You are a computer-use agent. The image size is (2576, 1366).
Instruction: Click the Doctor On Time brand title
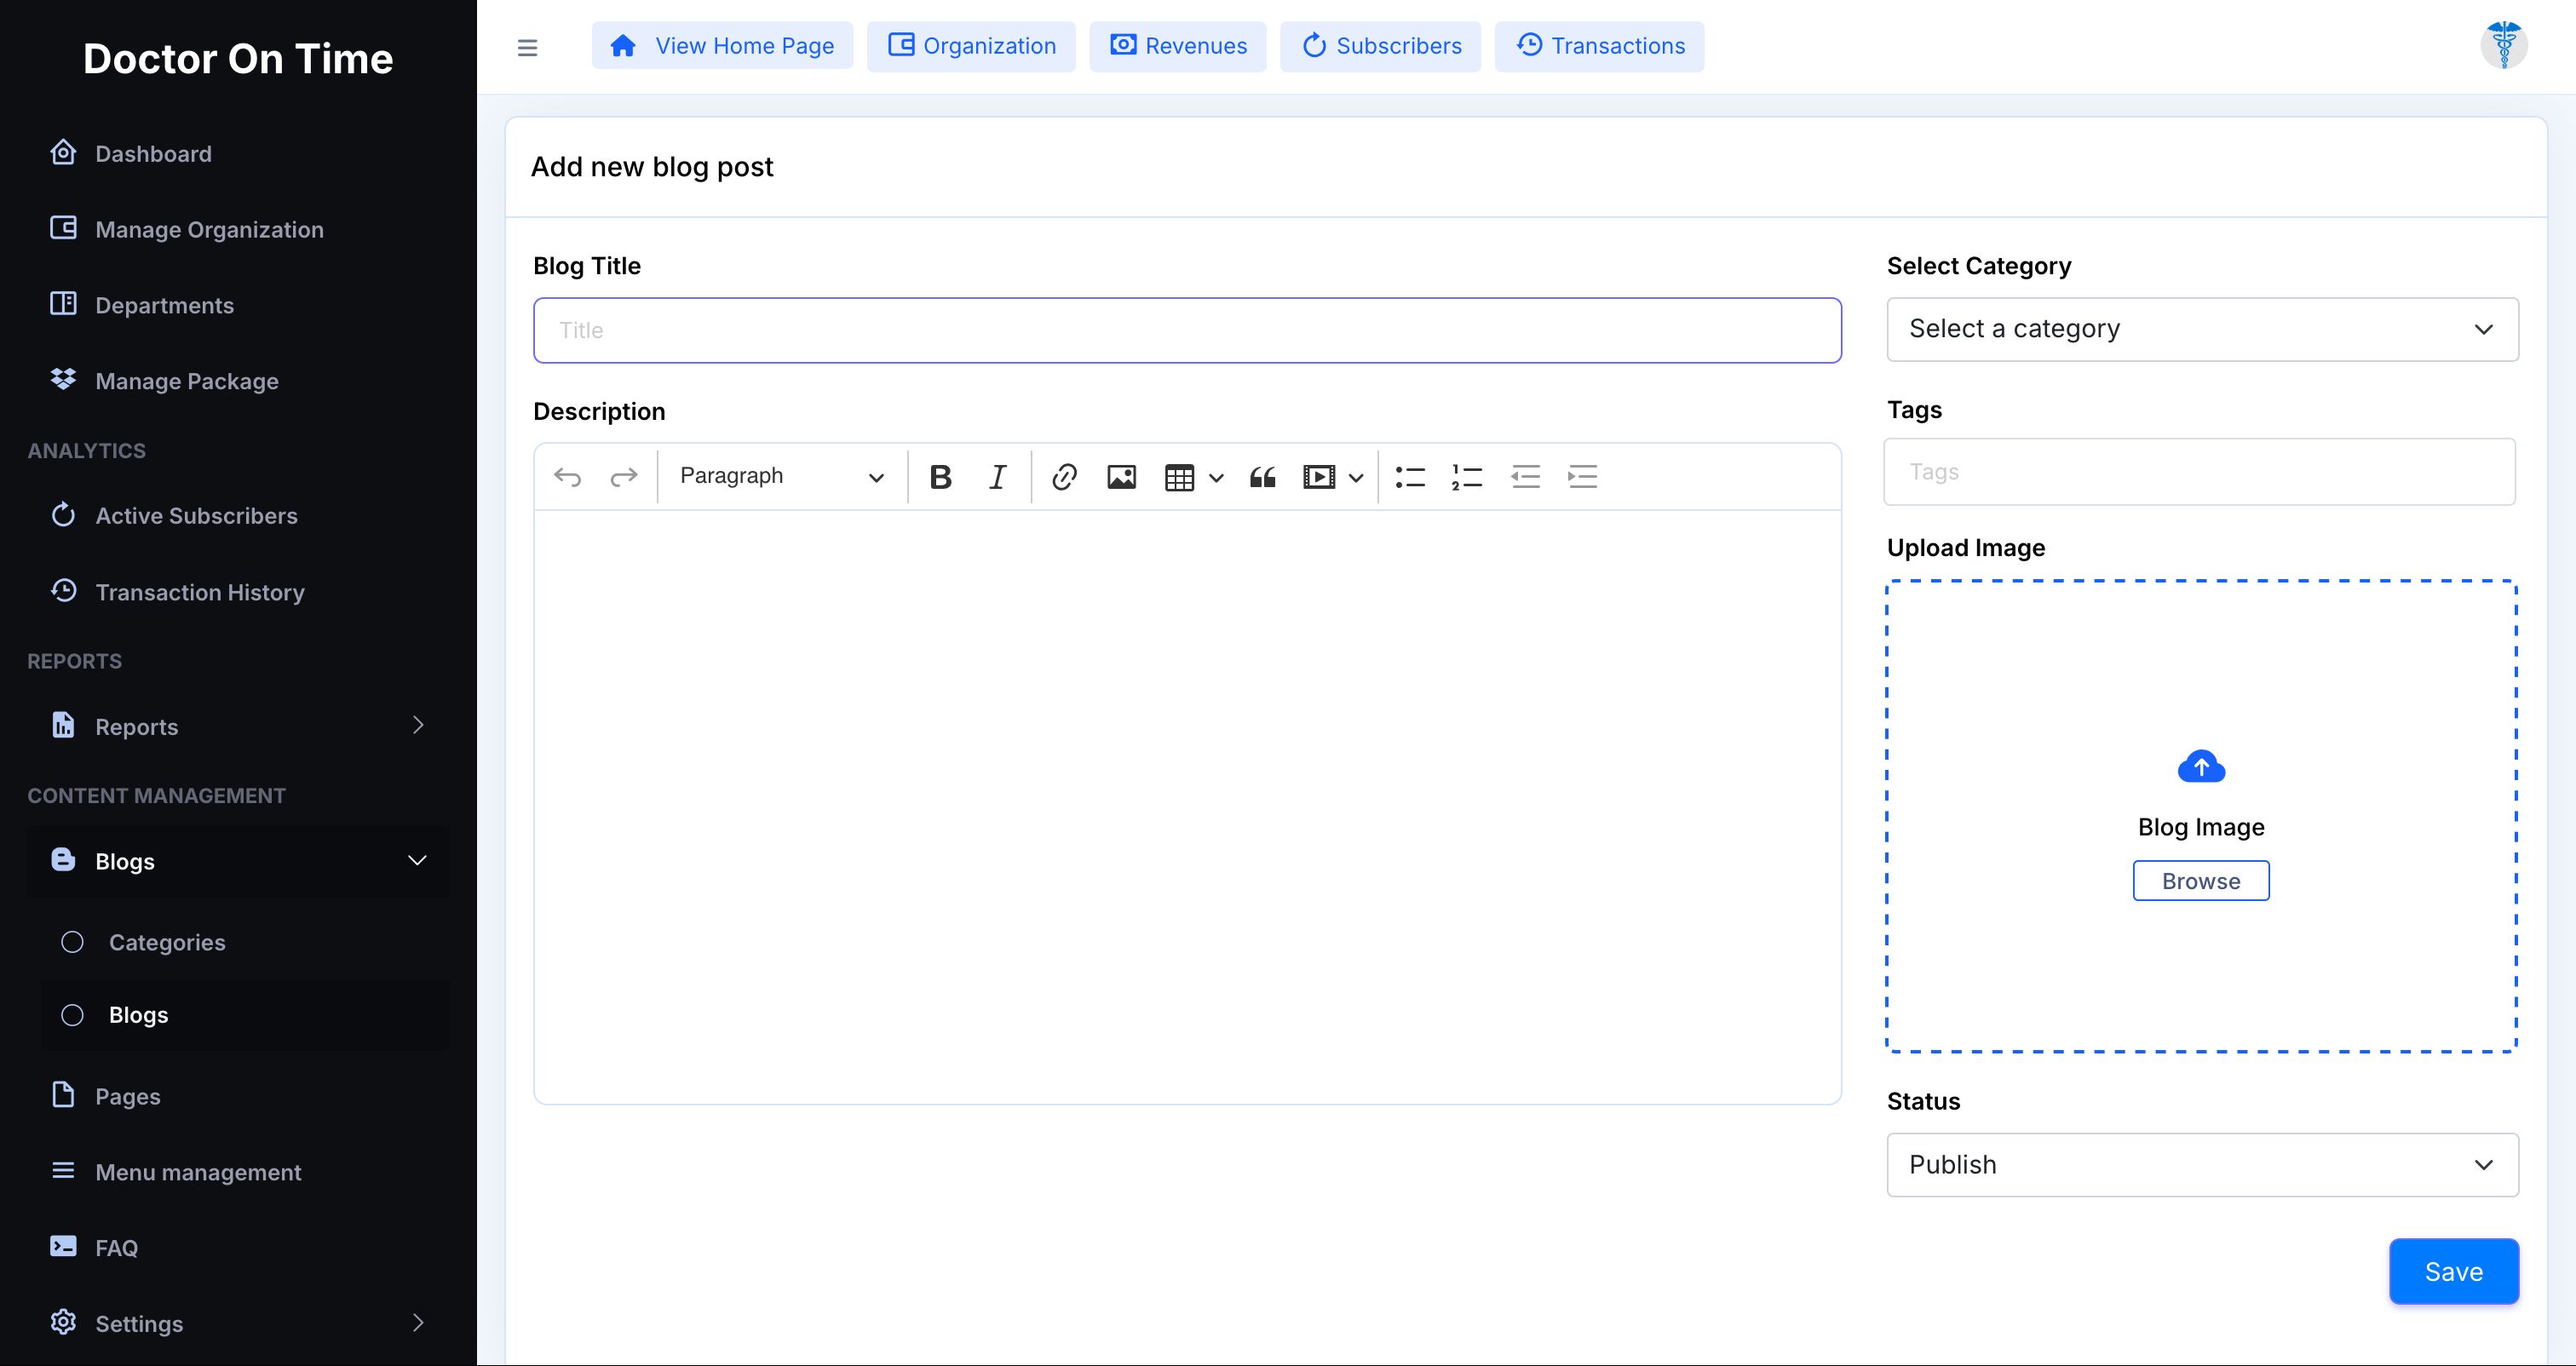point(238,58)
